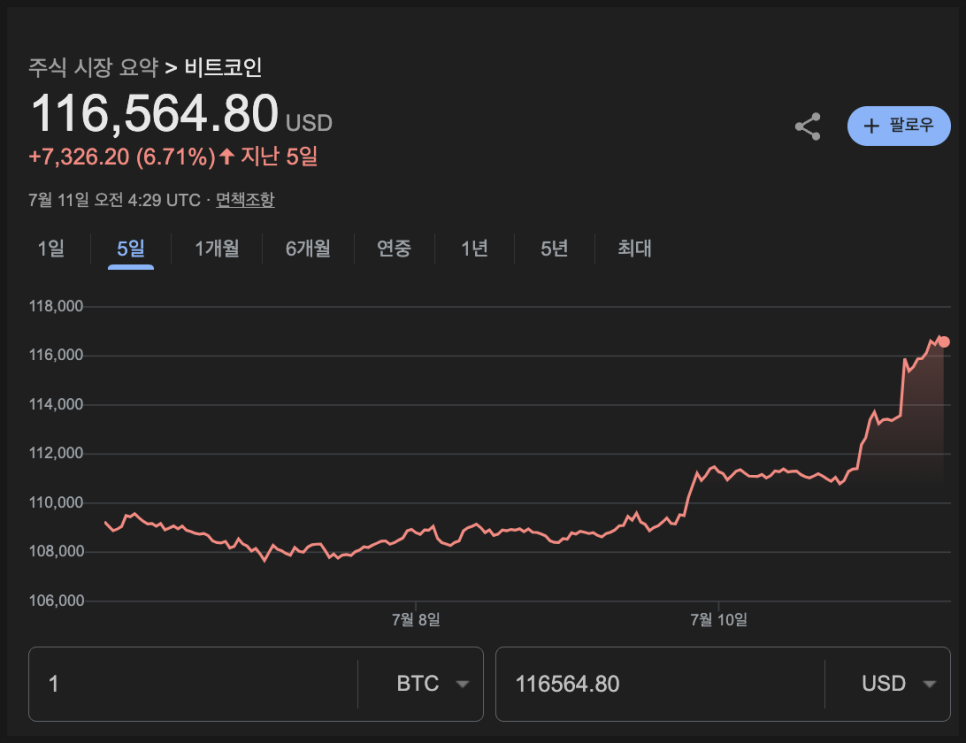Screen dimensions: 966x743
Task: Go to 주식 시장 요약 breadcrumb
Action: coord(94,67)
